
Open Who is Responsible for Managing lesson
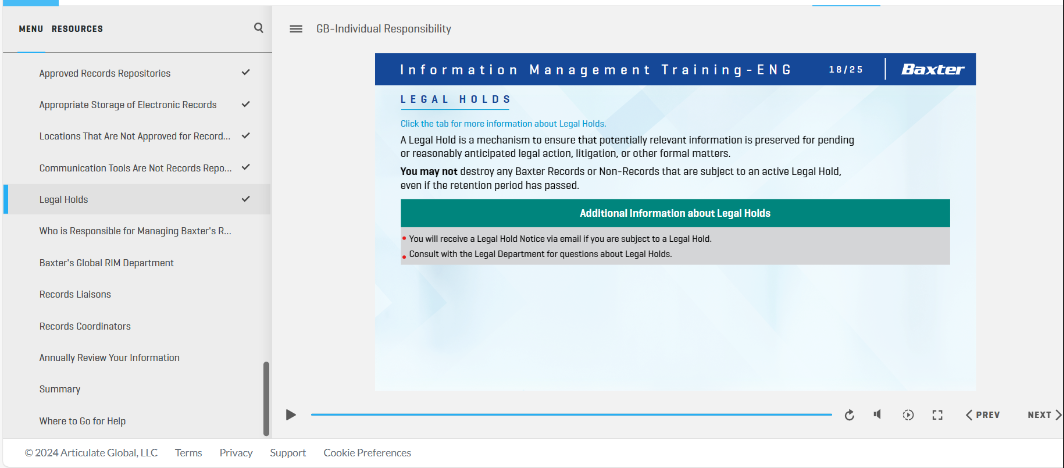pyautogui.click(x=137, y=231)
